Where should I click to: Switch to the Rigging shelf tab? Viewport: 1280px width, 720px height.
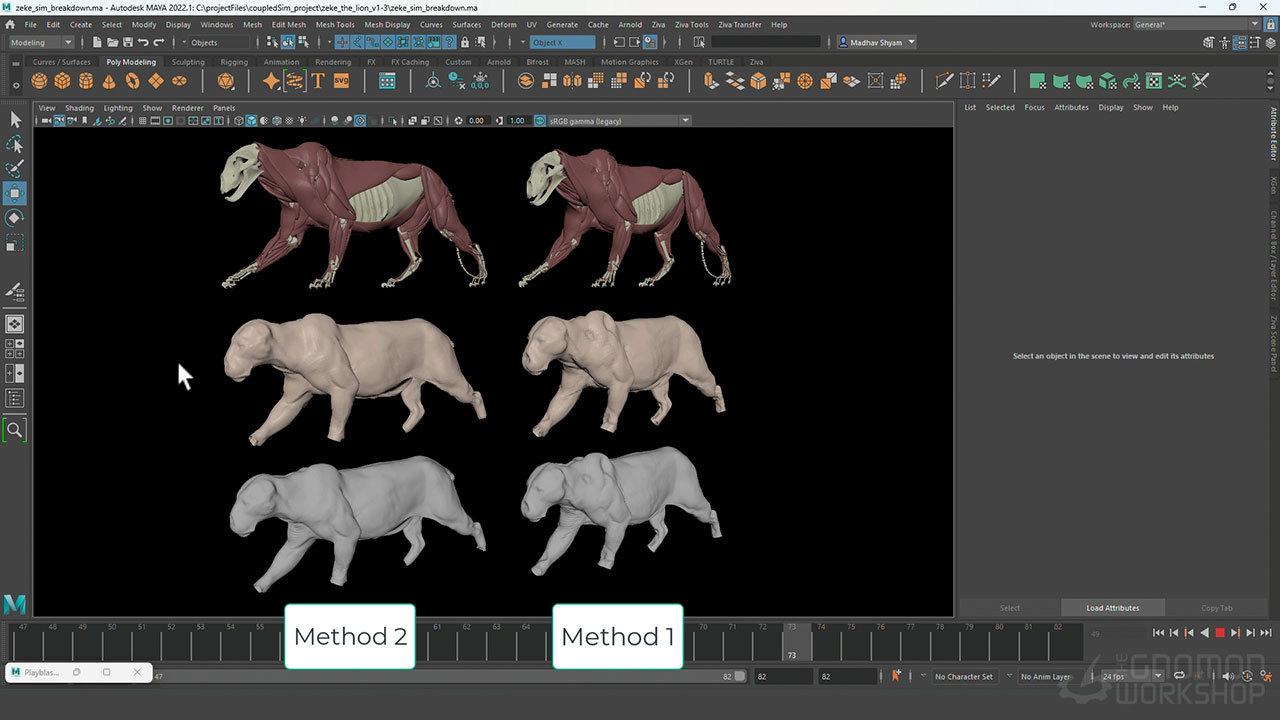[234, 62]
